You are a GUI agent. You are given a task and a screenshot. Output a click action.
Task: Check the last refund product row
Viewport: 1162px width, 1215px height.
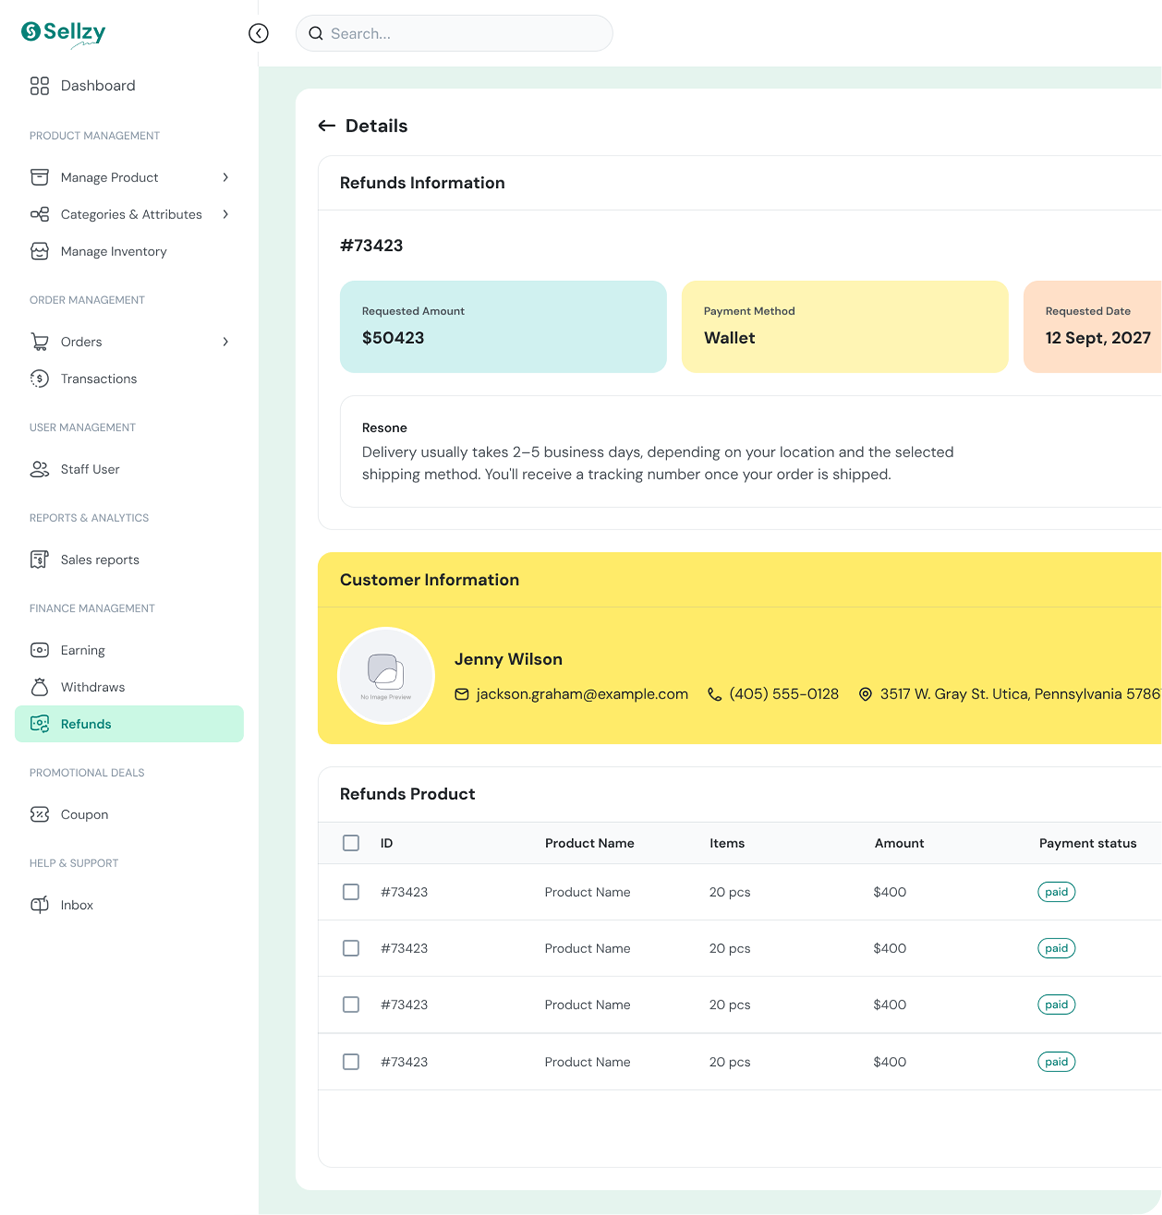click(351, 1062)
